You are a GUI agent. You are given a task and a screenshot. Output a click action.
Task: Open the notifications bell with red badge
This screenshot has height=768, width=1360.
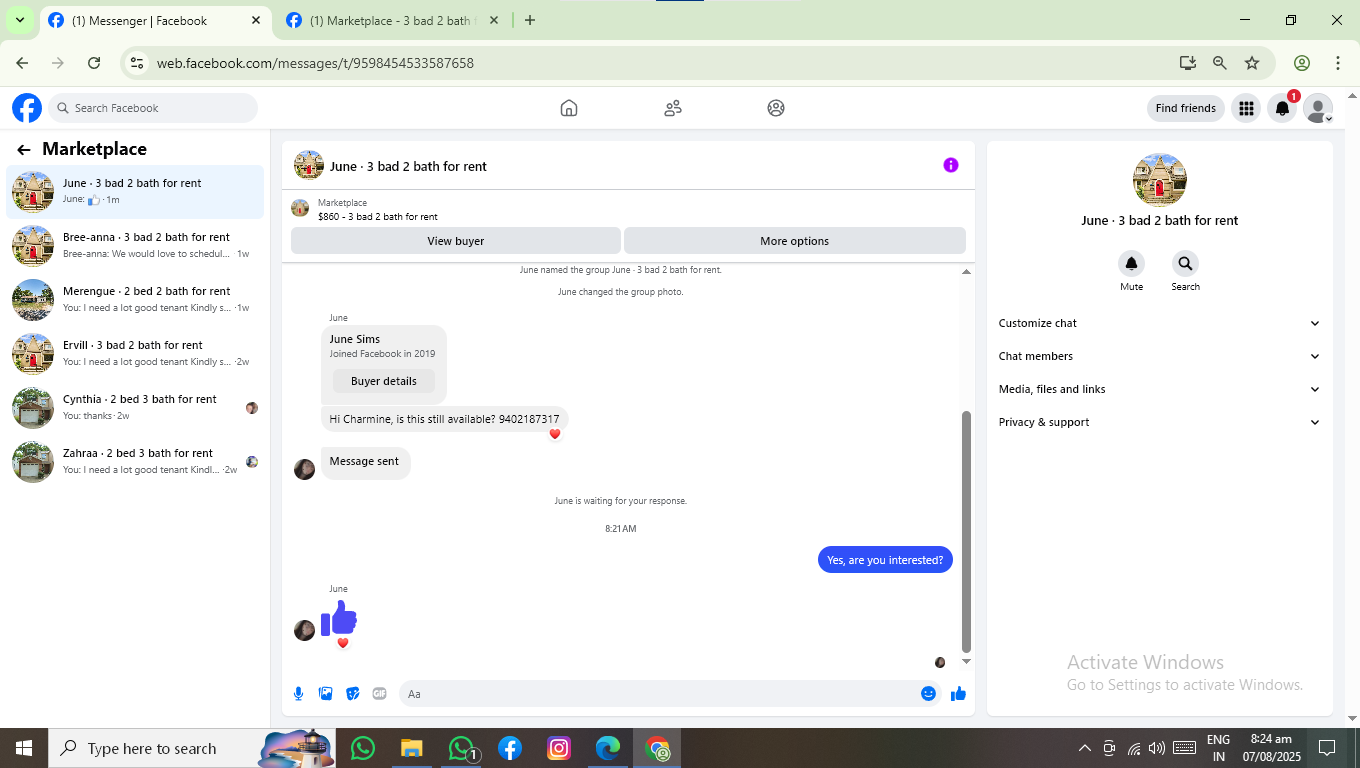[x=1283, y=108]
